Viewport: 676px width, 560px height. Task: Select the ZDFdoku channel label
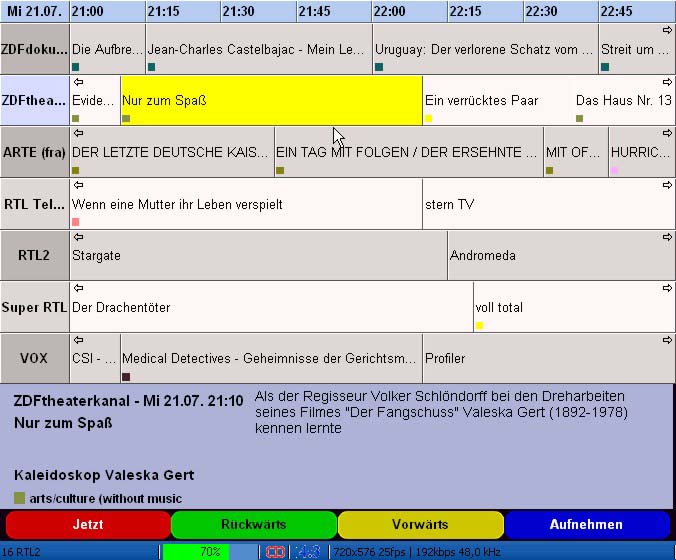click(34, 49)
